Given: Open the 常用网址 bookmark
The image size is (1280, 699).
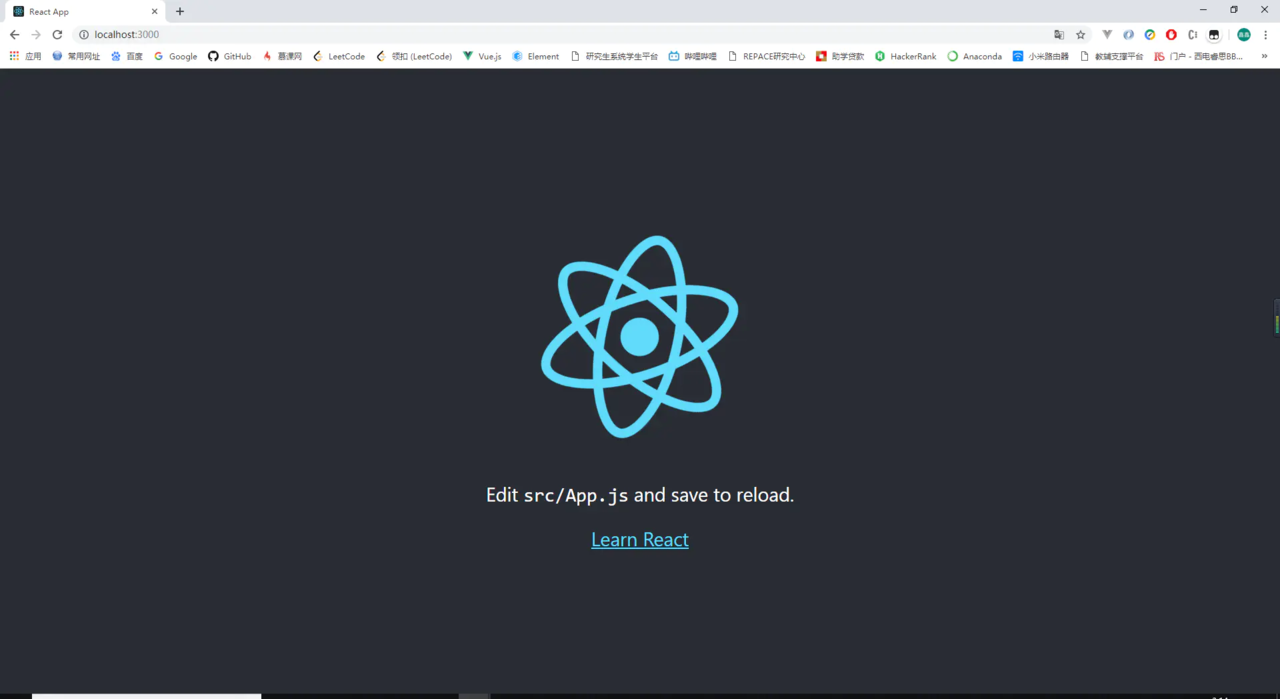Looking at the screenshot, I should click(x=76, y=56).
